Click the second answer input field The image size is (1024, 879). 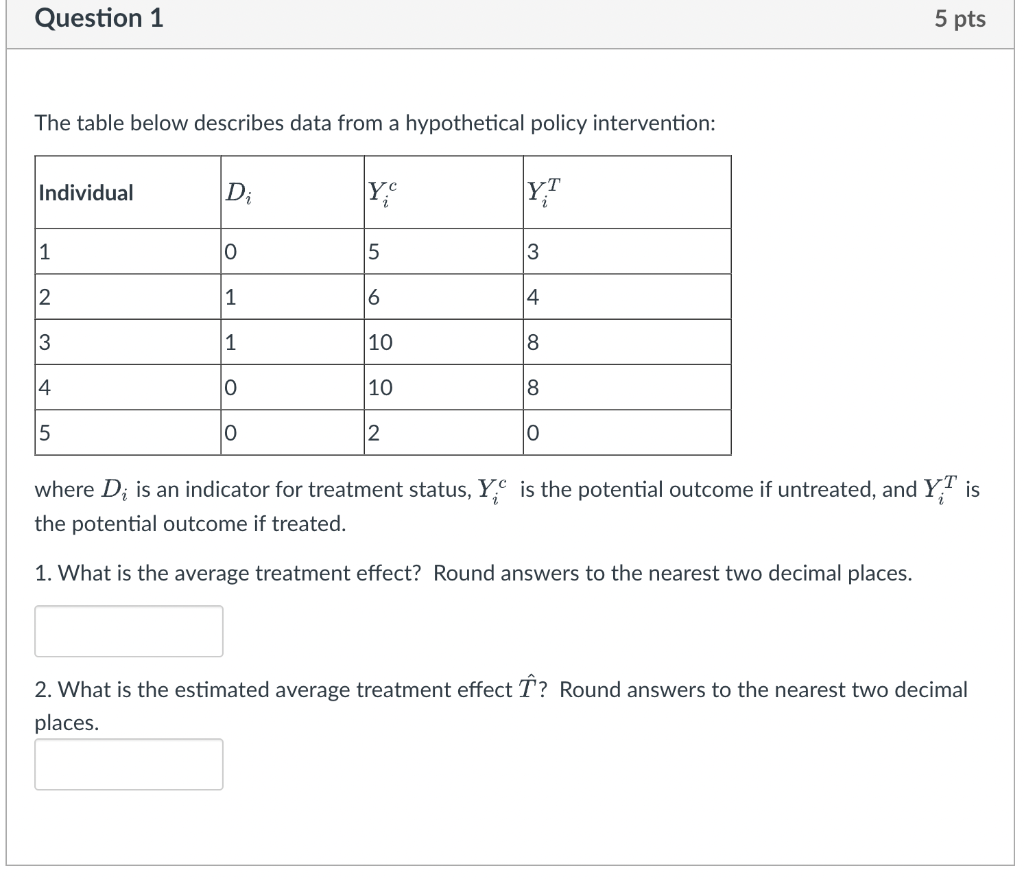point(128,764)
